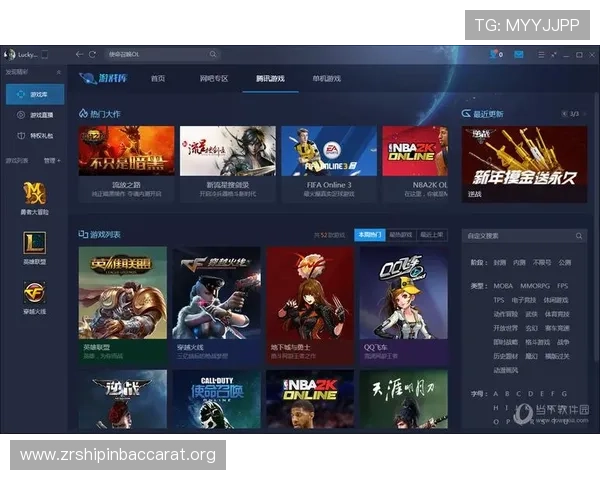
Task: Switch to the 单机游戏 tab
Action: coord(327,78)
